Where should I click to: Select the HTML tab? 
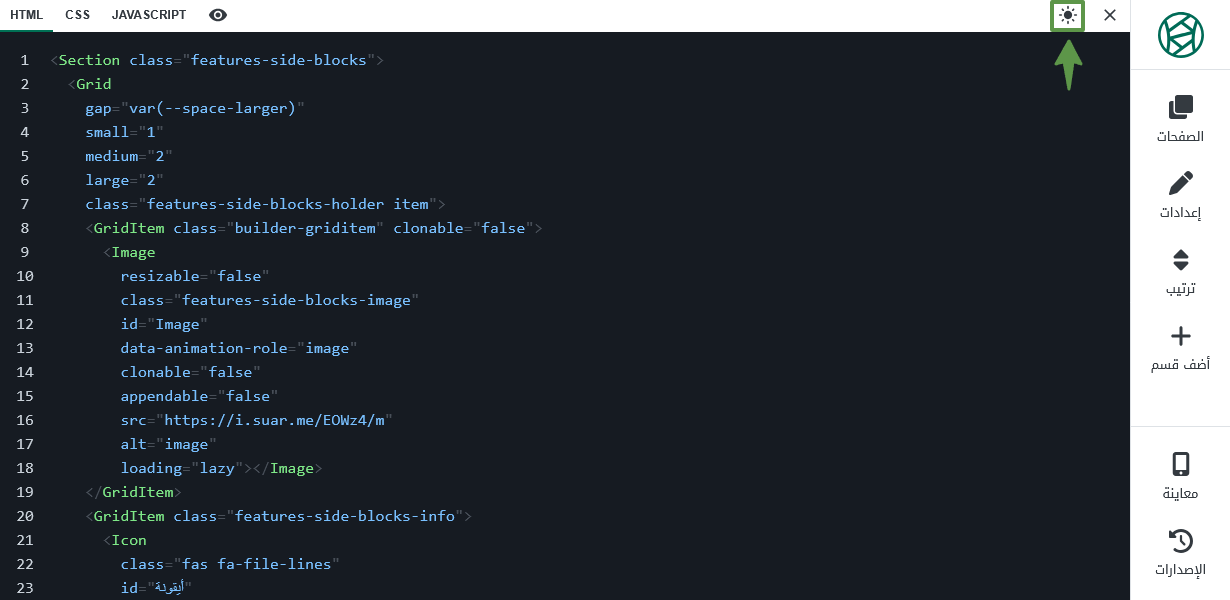tap(26, 15)
